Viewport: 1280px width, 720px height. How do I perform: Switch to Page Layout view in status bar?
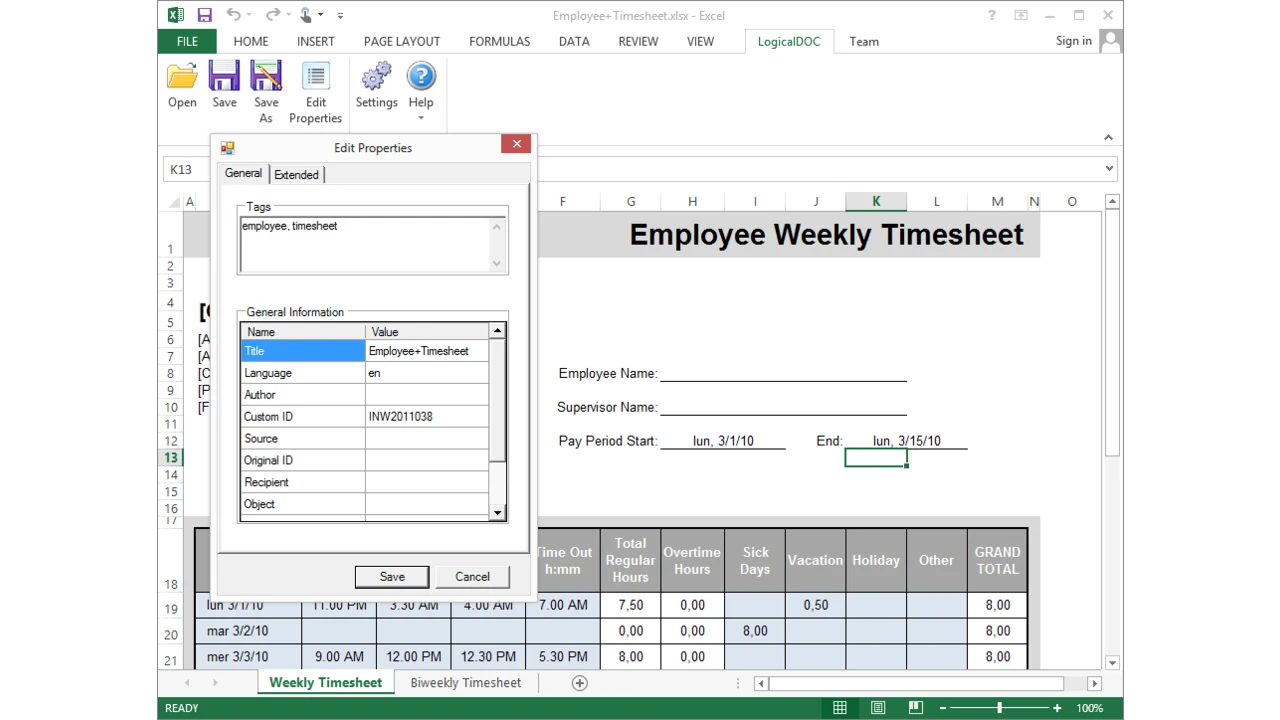877,708
